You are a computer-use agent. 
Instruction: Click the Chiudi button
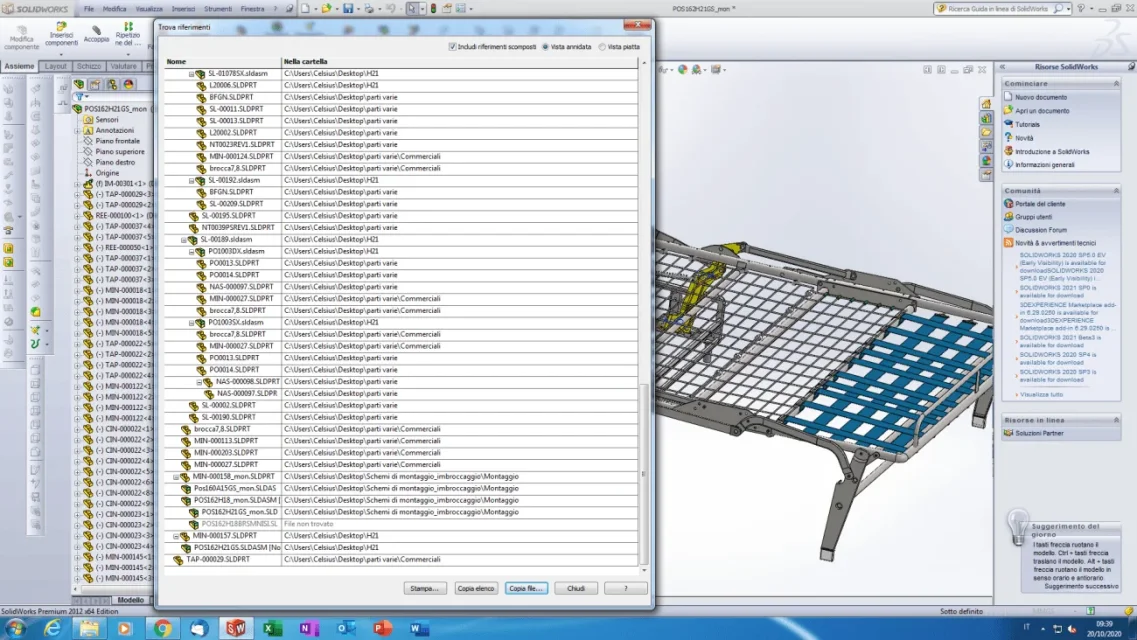coord(576,589)
